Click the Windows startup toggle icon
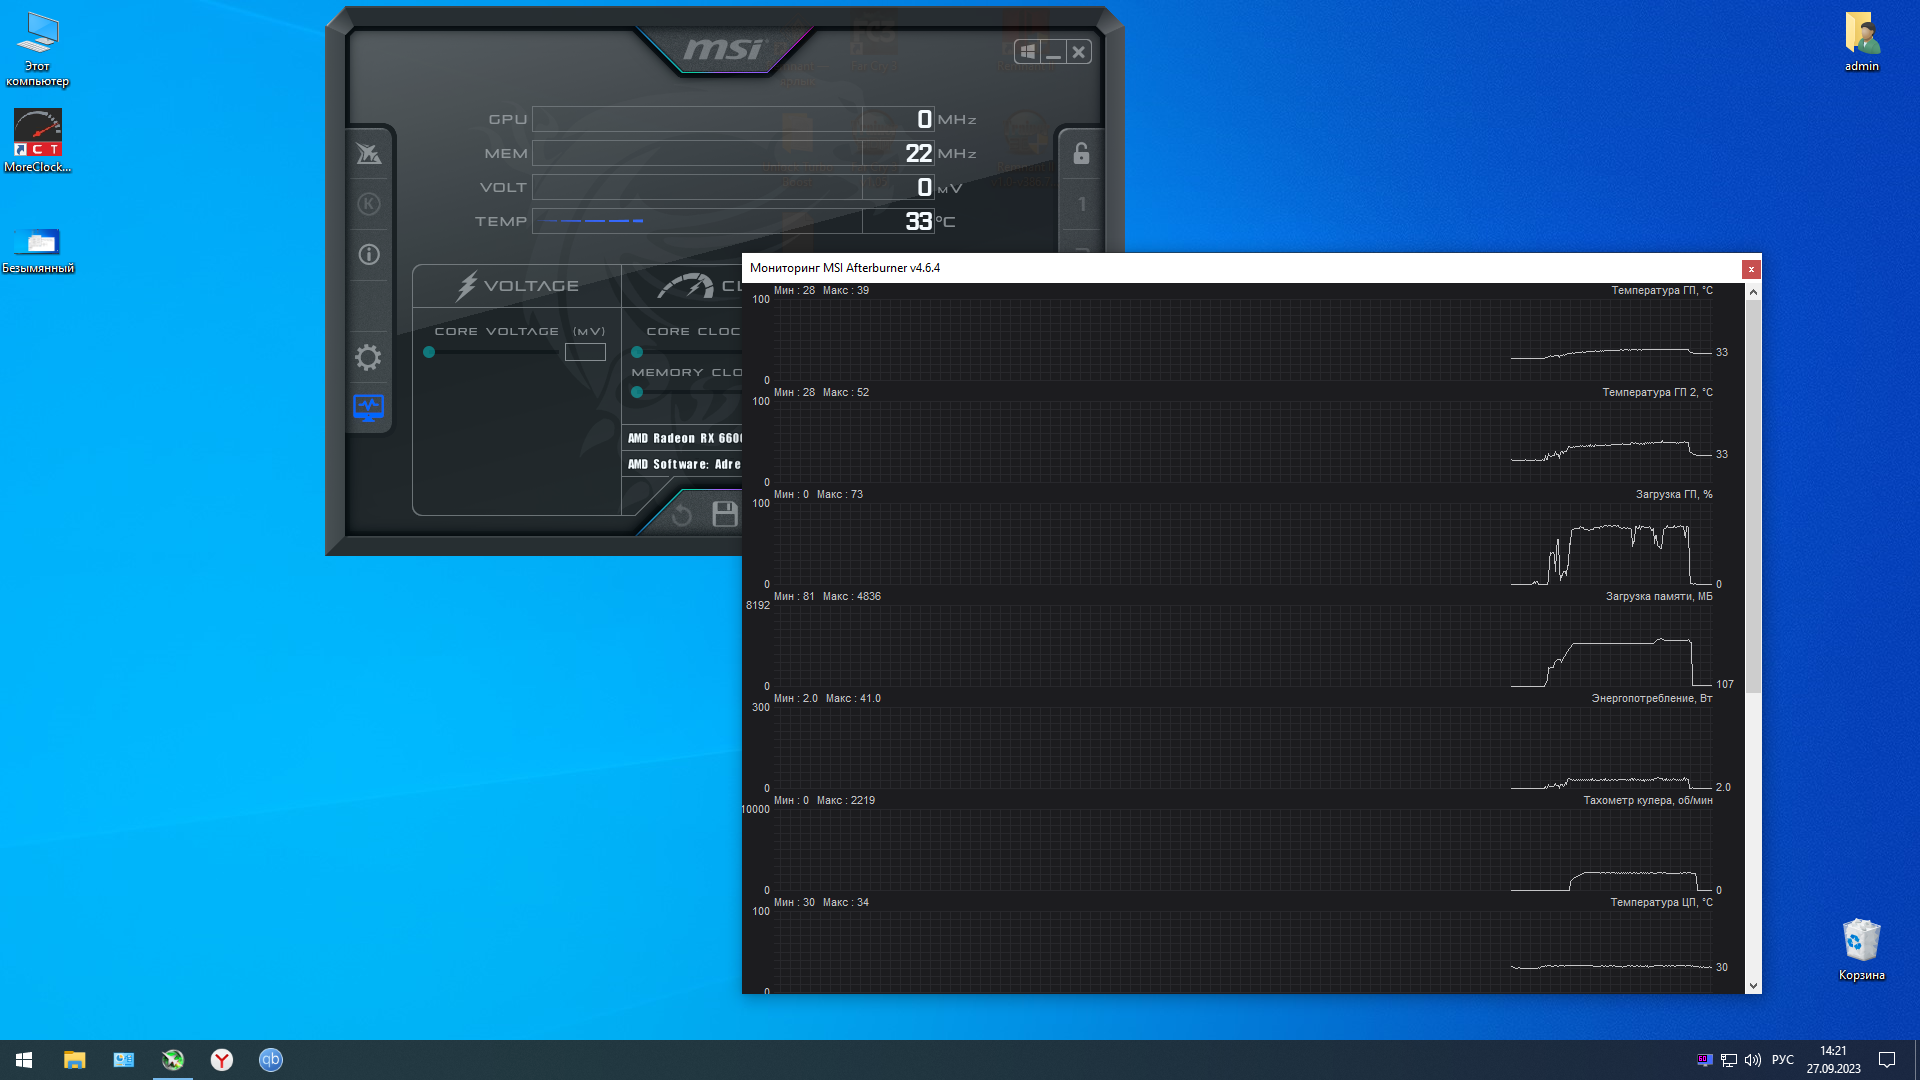 (x=1027, y=52)
